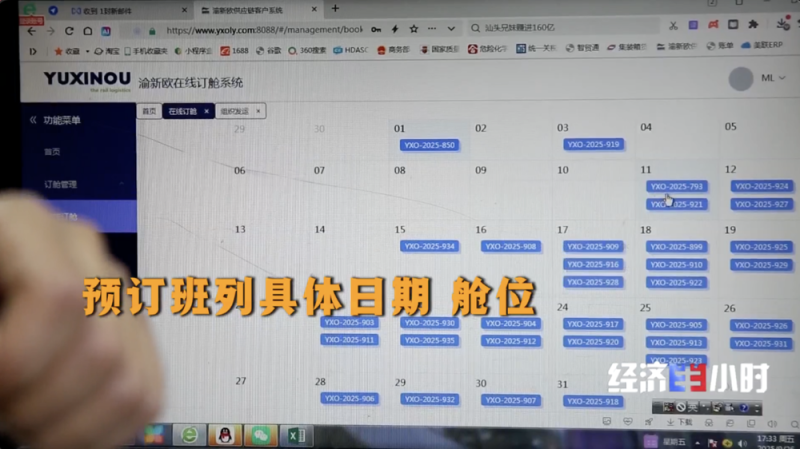Click the scissors screenshot icon in the toolbar

(x=673, y=25)
